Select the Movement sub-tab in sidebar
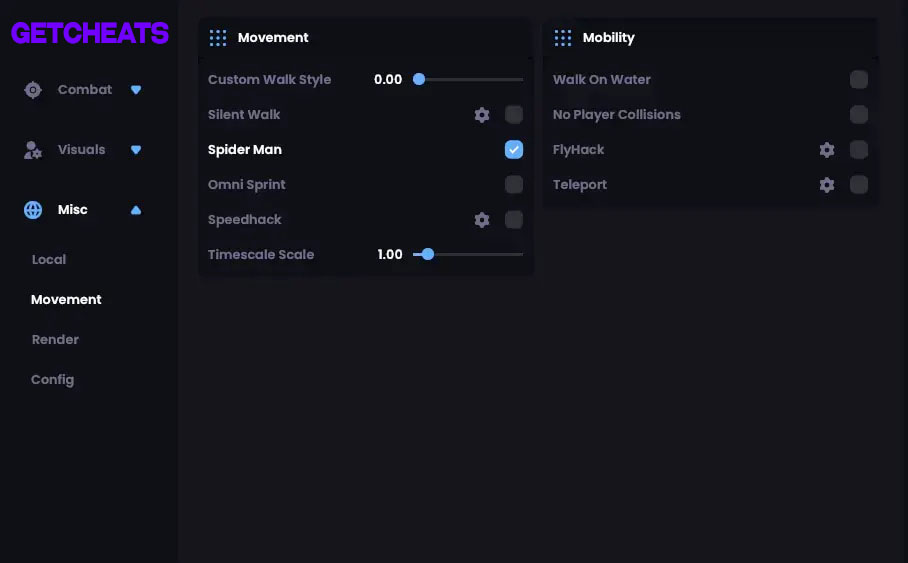This screenshot has width=908, height=563. pyautogui.click(x=66, y=299)
